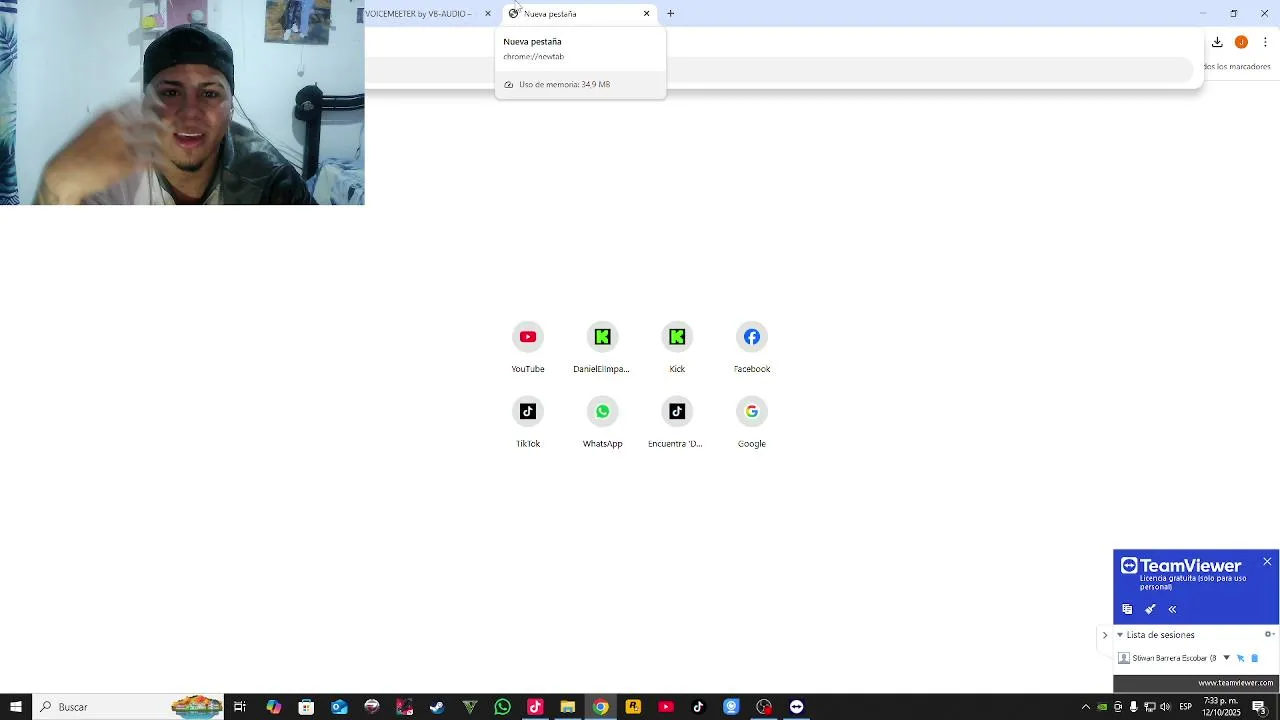1280x720 pixels.
Task: Open the Chrome profile avatar
Action: (x=1241, y=42)
